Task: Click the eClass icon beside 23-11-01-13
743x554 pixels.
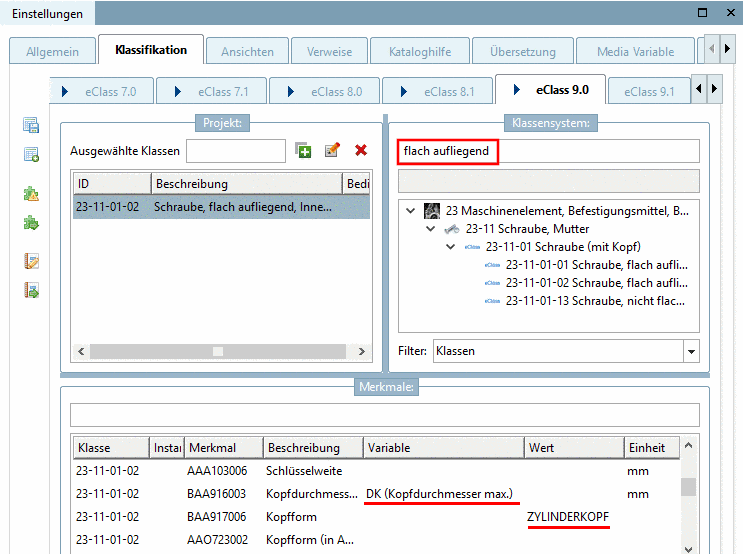Action: 492,301
